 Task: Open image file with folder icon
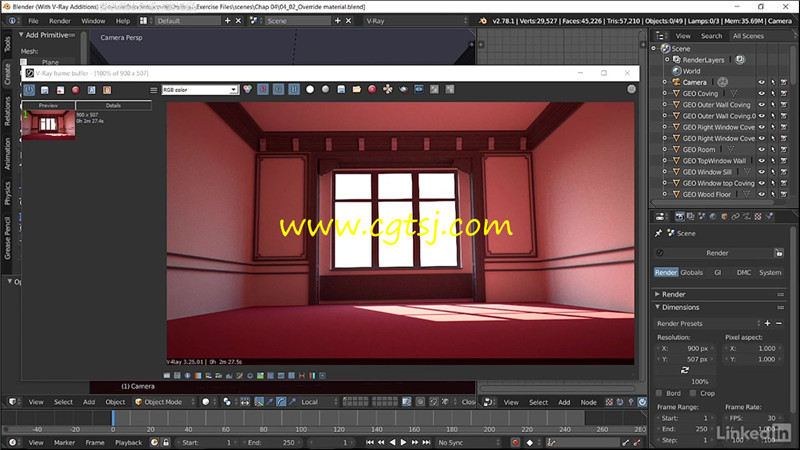pos(357,89)
